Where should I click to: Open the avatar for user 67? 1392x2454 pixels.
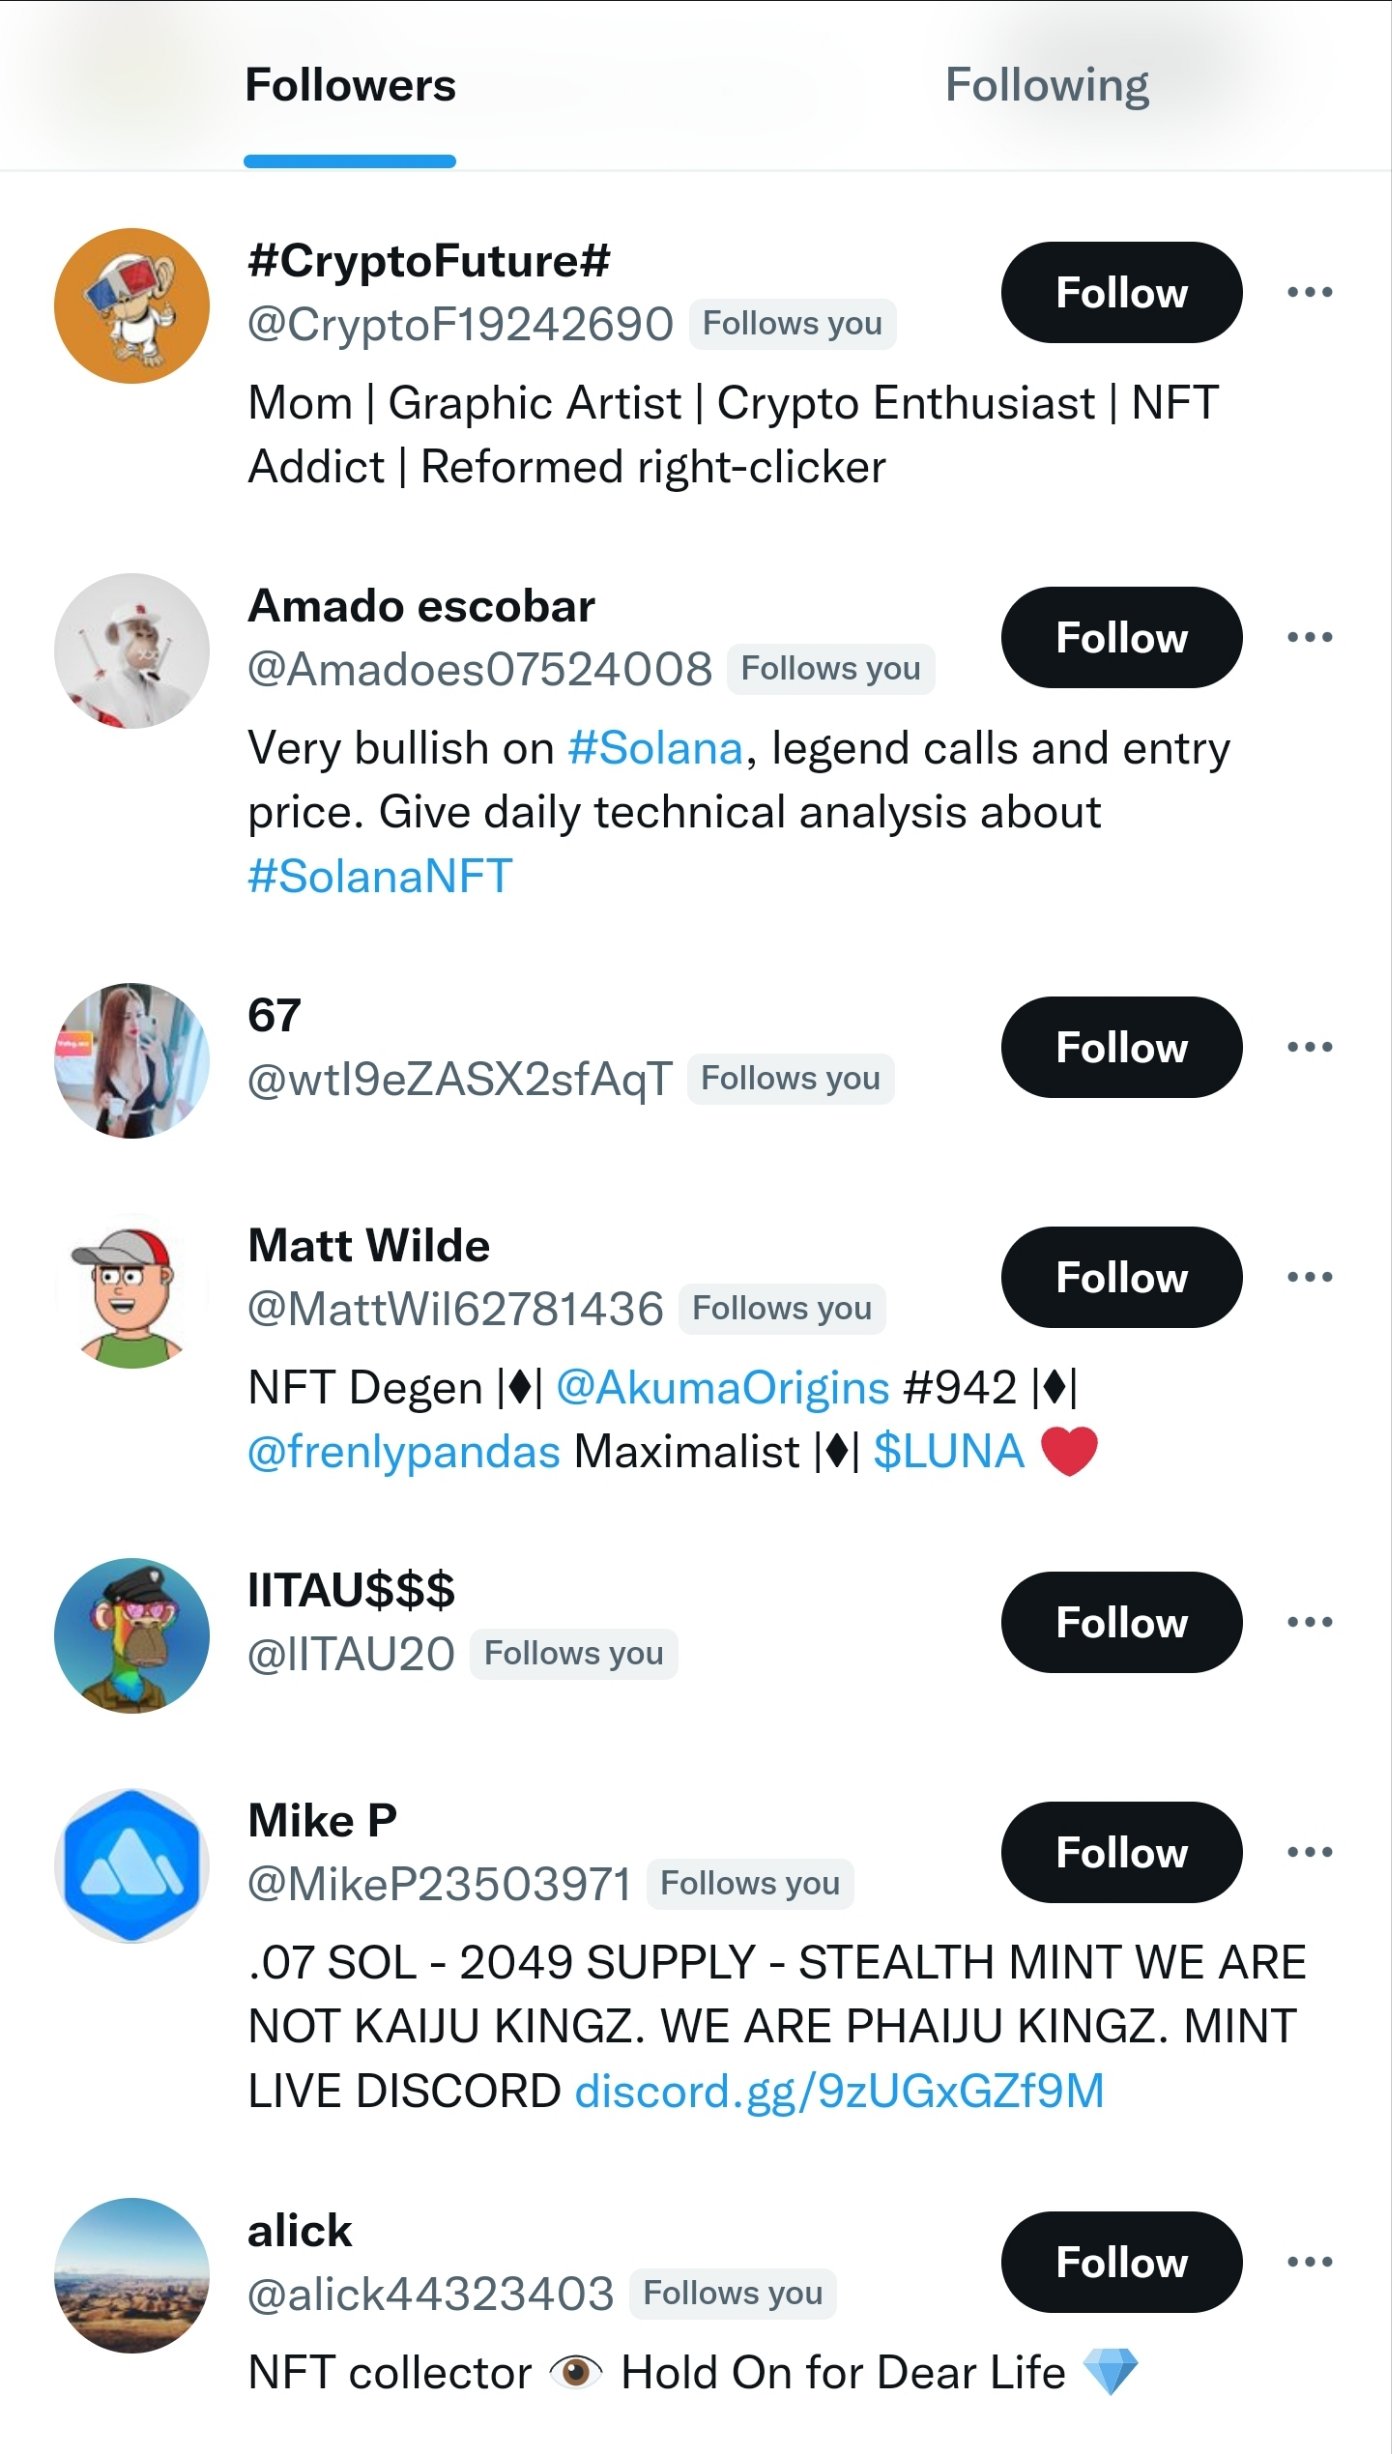pos(132,1061)
